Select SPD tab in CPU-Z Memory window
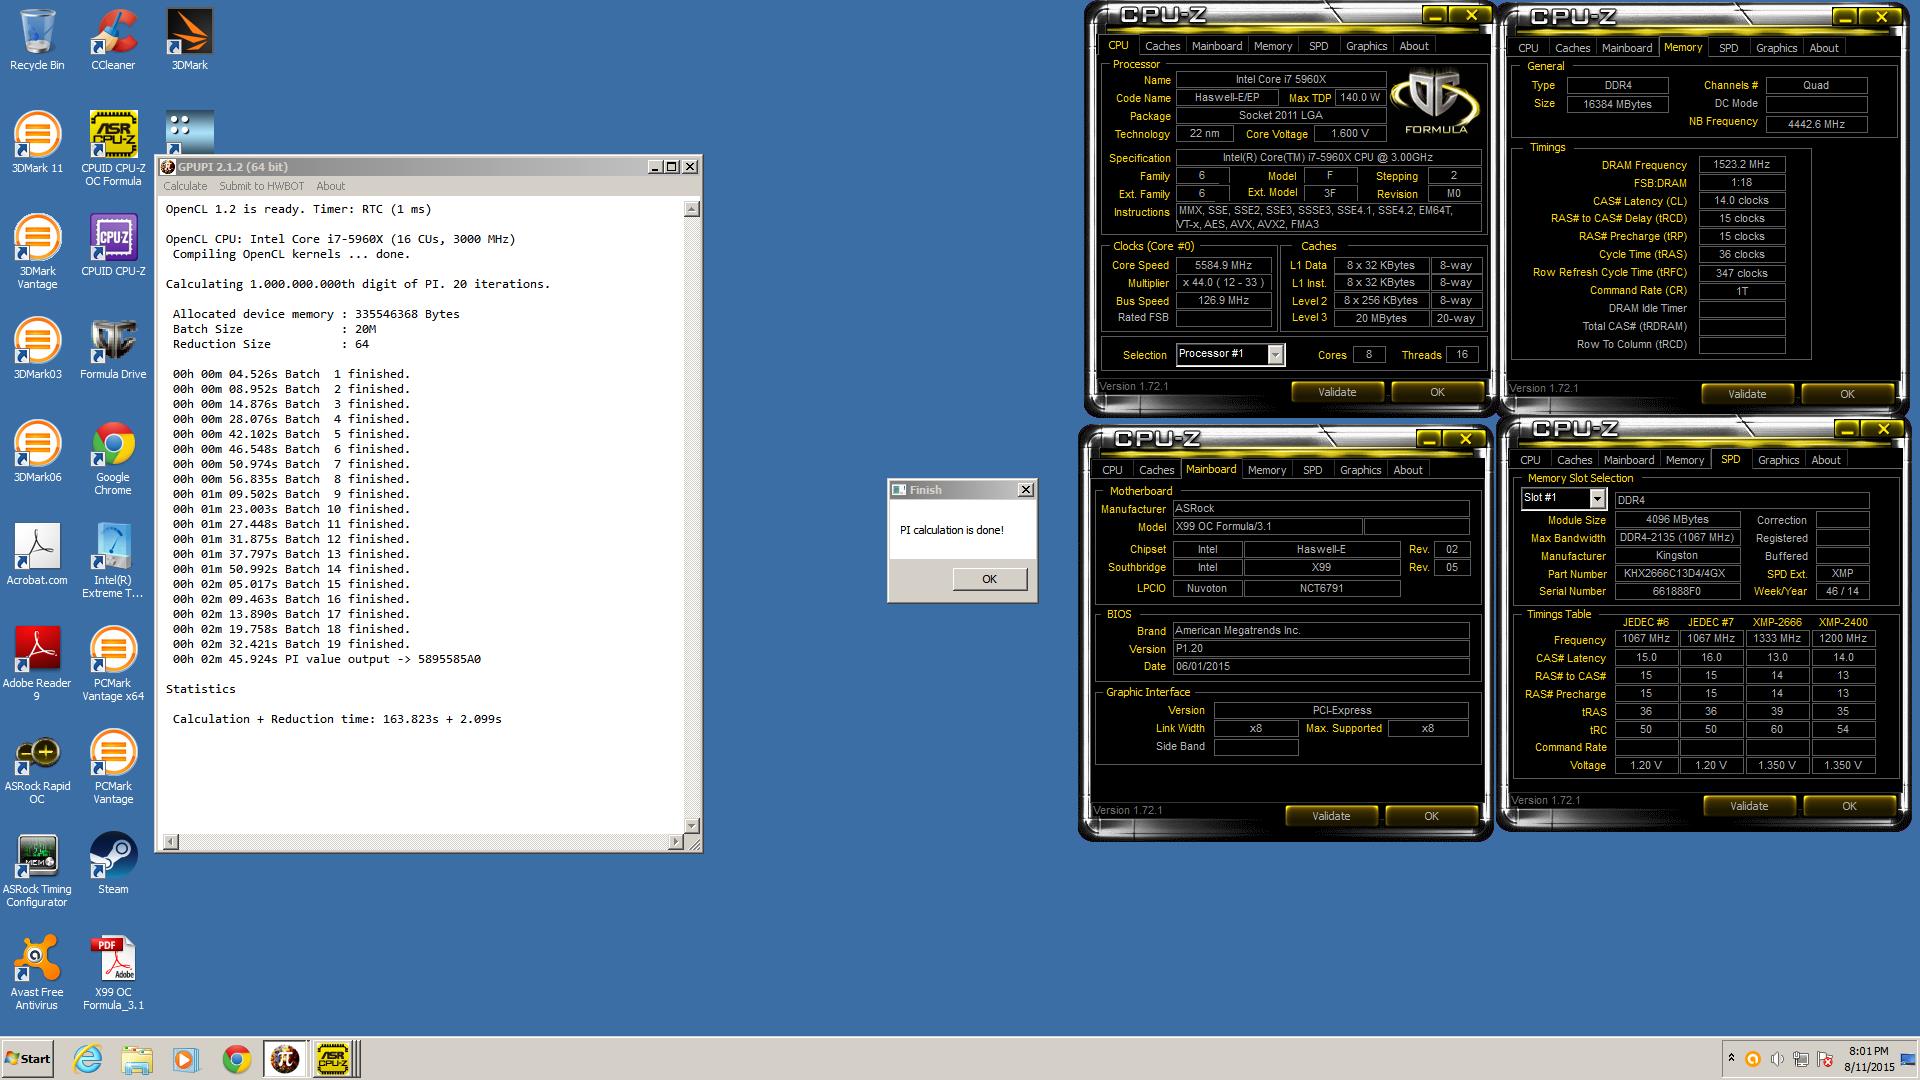This screenshot has width=1920, height=1080. tap(1728, 48)
